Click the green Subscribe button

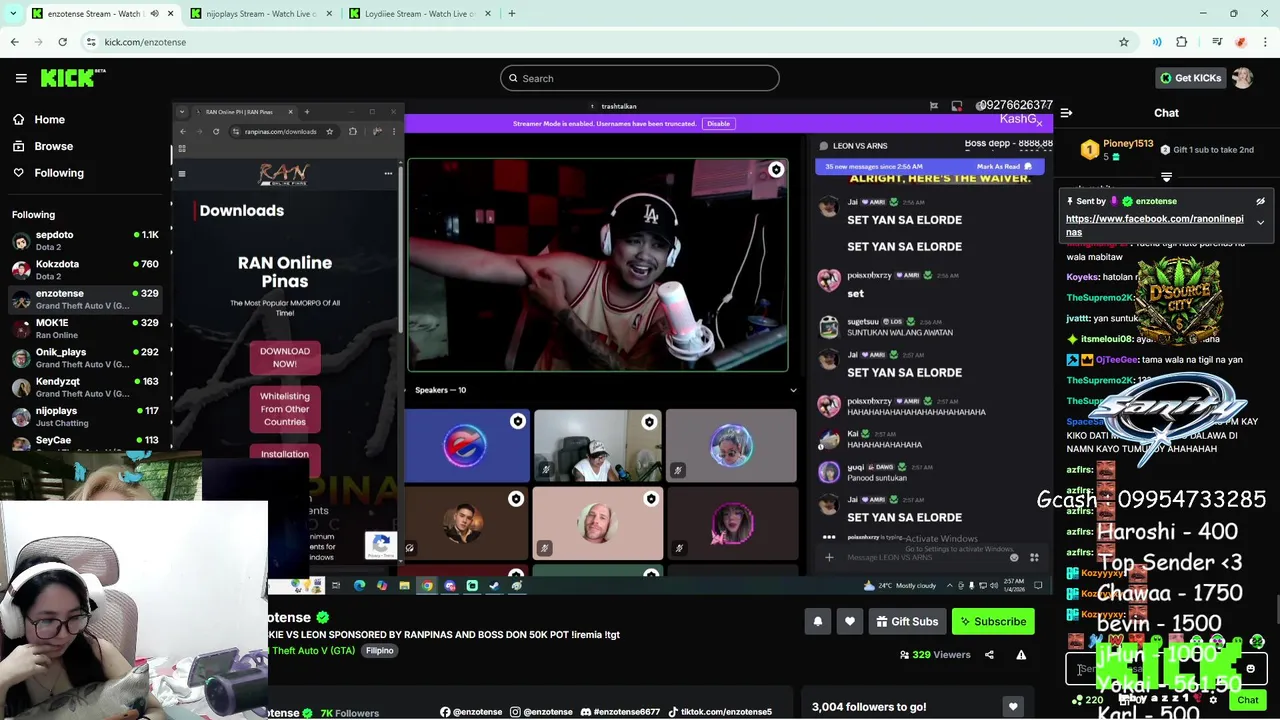[993, 621]
